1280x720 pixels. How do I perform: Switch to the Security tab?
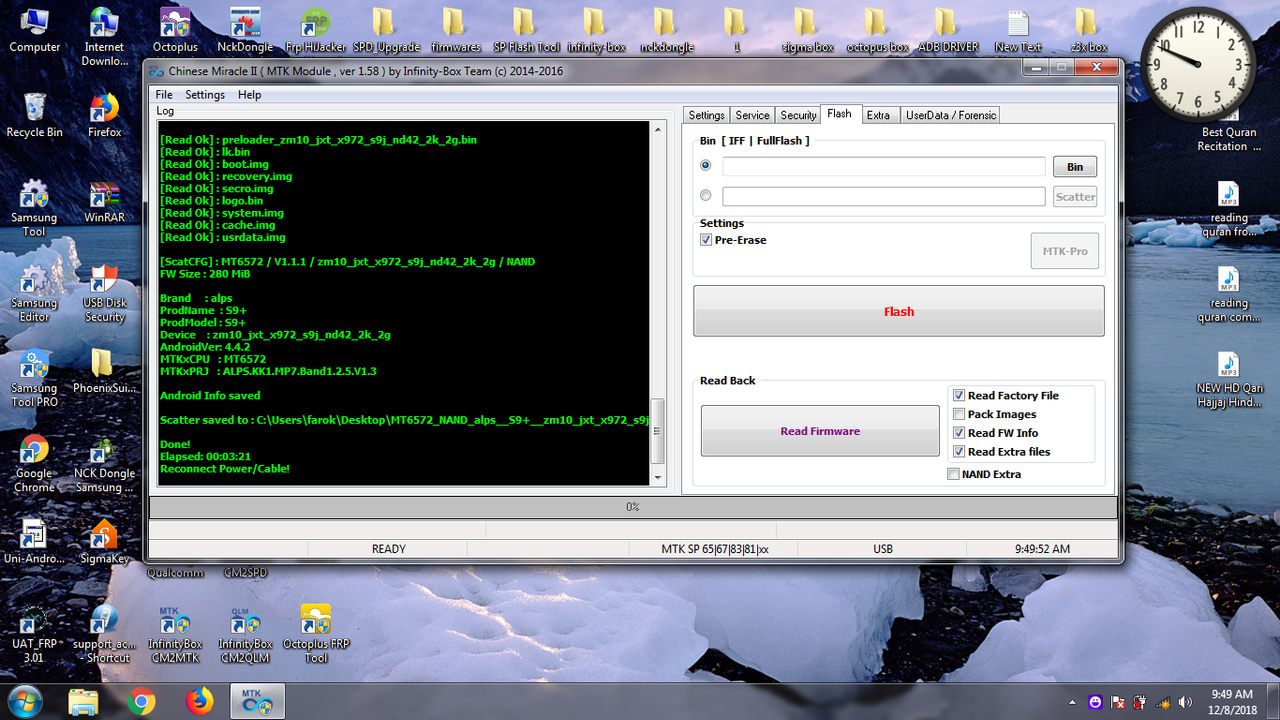pos(798,115)
